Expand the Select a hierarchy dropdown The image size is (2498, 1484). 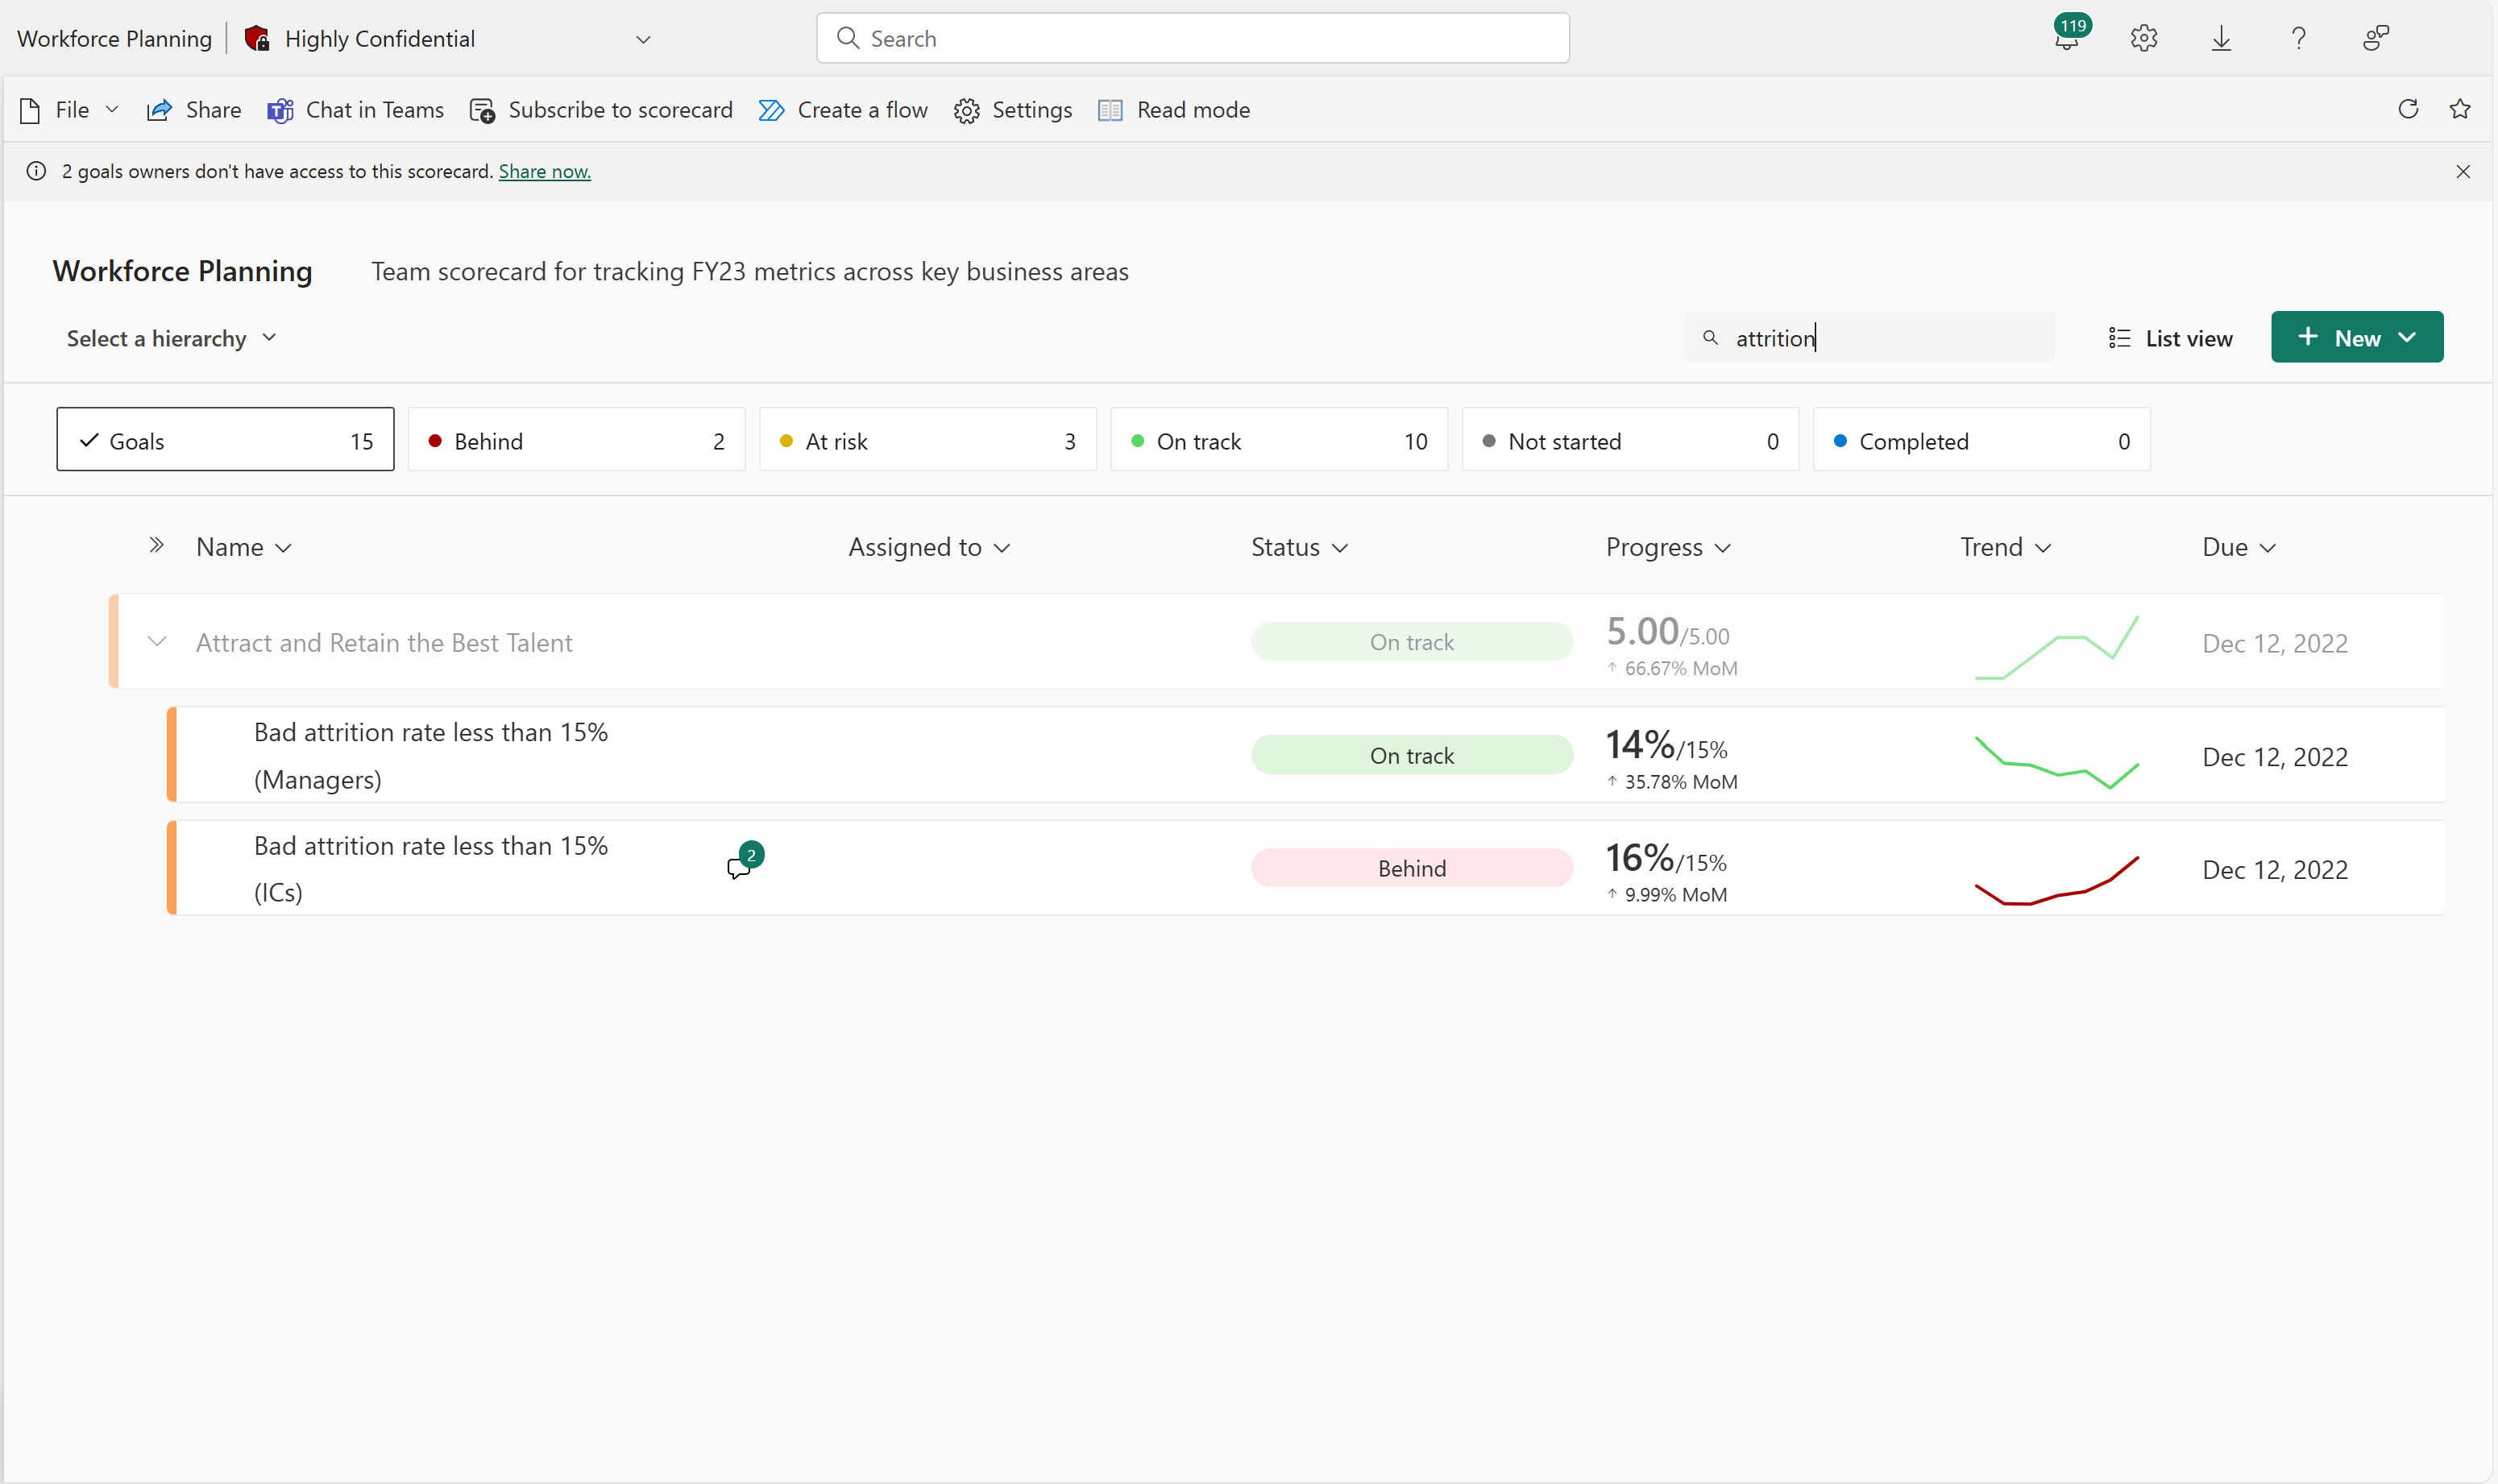[169, 338]
